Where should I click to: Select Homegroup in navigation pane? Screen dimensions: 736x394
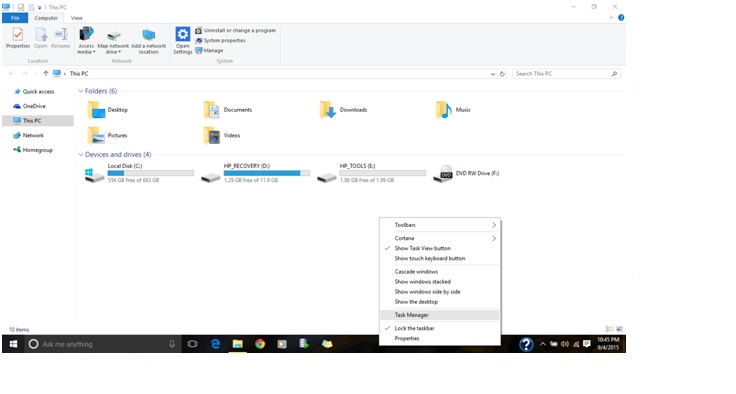click(33, 150)
